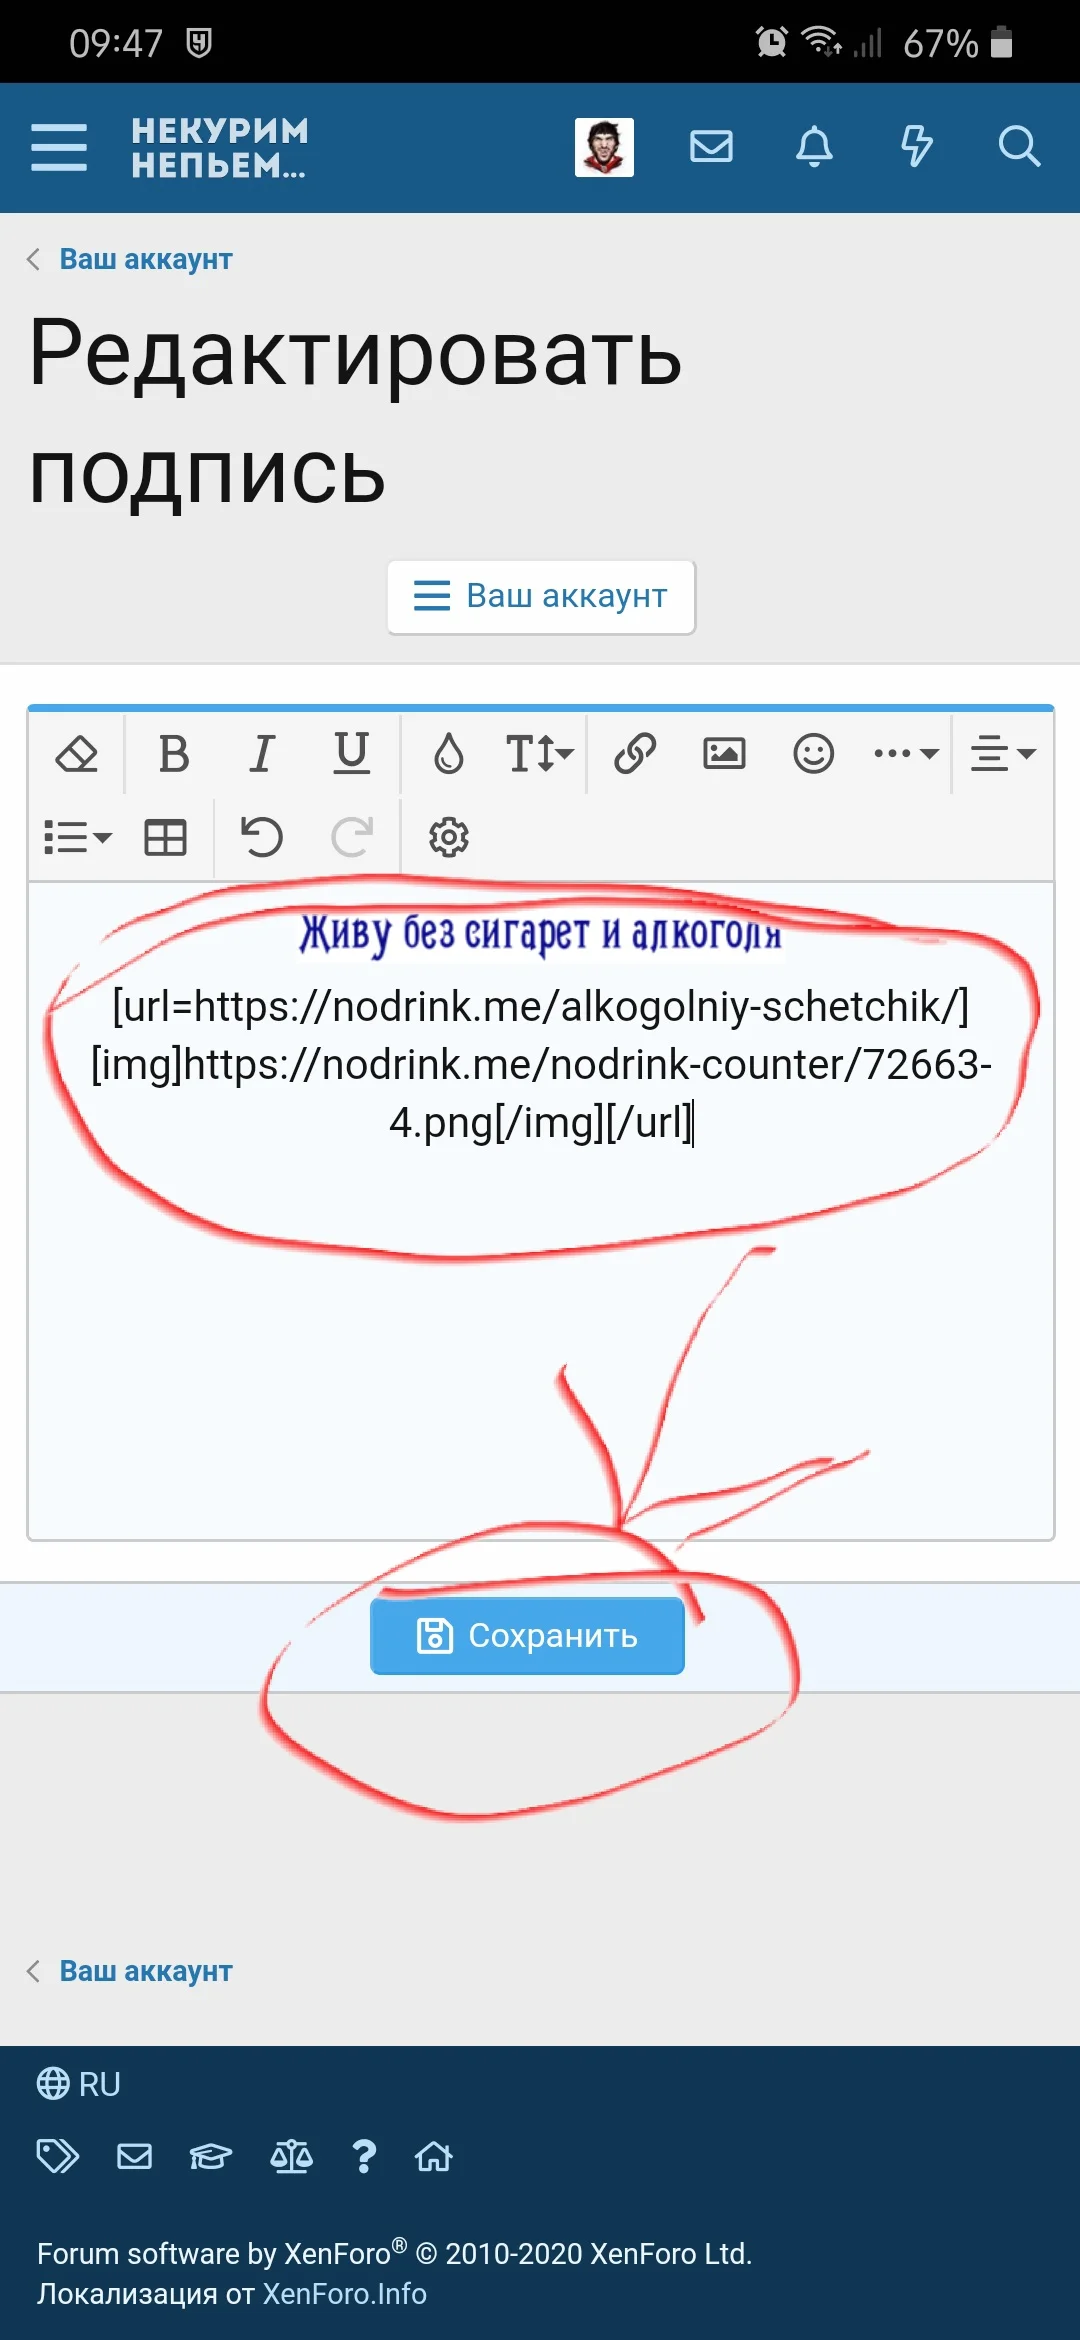The height and width of the screenshot is (2340, 1080).
Task: Open the Forum software by XenForo link
Action: click(x=394, y=2253)
